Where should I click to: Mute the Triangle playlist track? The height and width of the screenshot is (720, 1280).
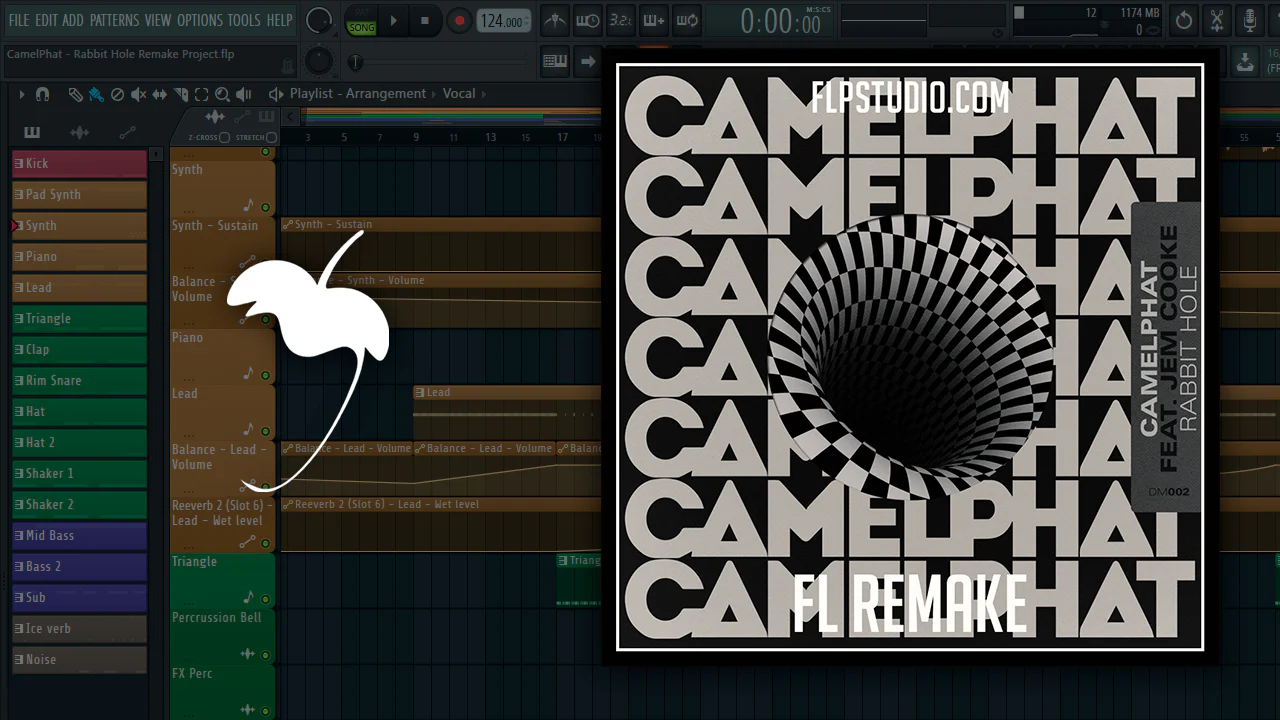pyautogui.click(x=265, y=600)
